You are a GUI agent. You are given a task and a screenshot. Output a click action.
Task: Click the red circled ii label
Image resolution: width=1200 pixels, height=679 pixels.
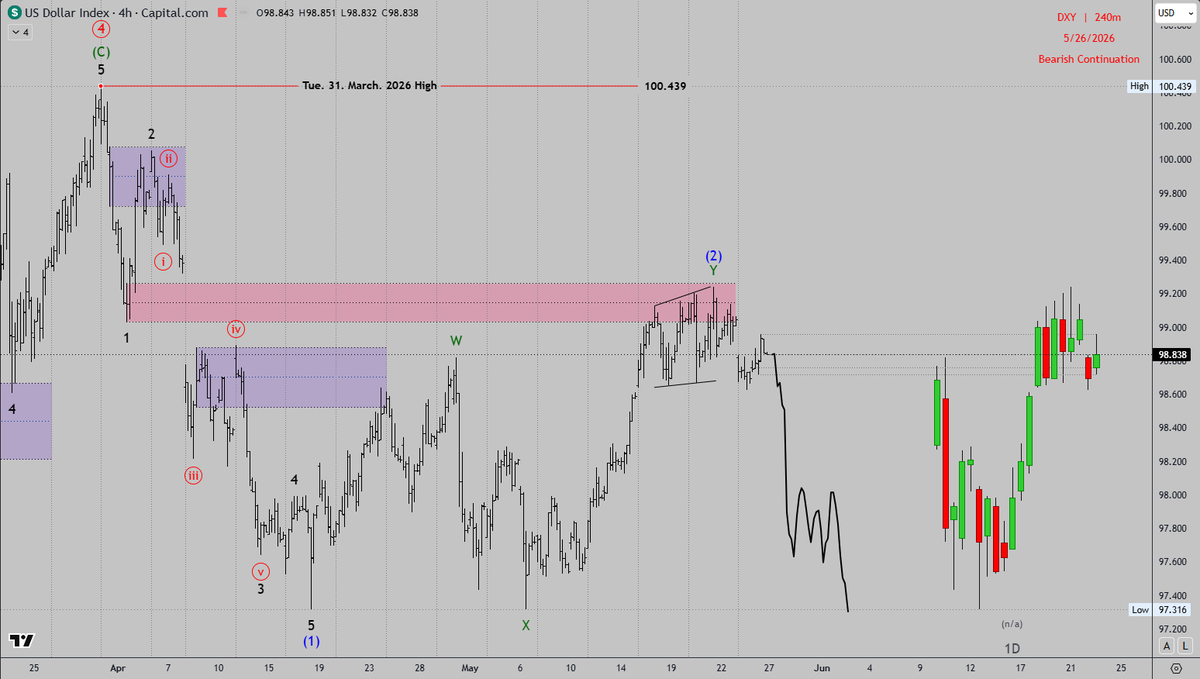[169, 158]
